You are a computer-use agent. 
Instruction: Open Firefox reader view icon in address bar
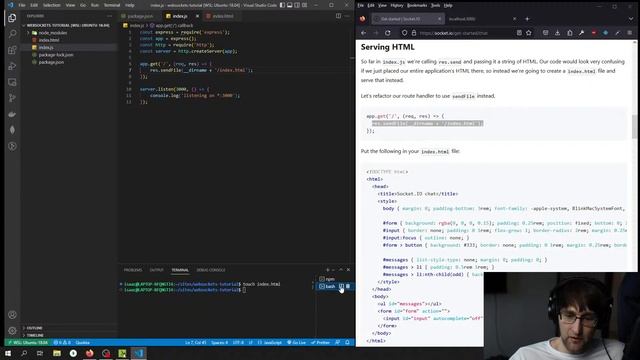(519, 33)
